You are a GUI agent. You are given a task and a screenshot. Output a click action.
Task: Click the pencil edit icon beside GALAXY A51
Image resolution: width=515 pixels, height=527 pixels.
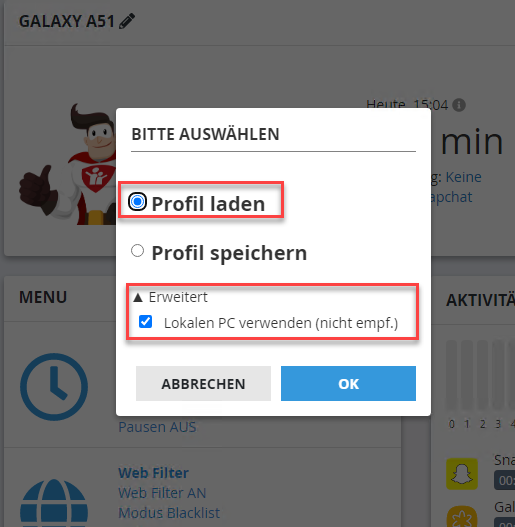(127, 21)
